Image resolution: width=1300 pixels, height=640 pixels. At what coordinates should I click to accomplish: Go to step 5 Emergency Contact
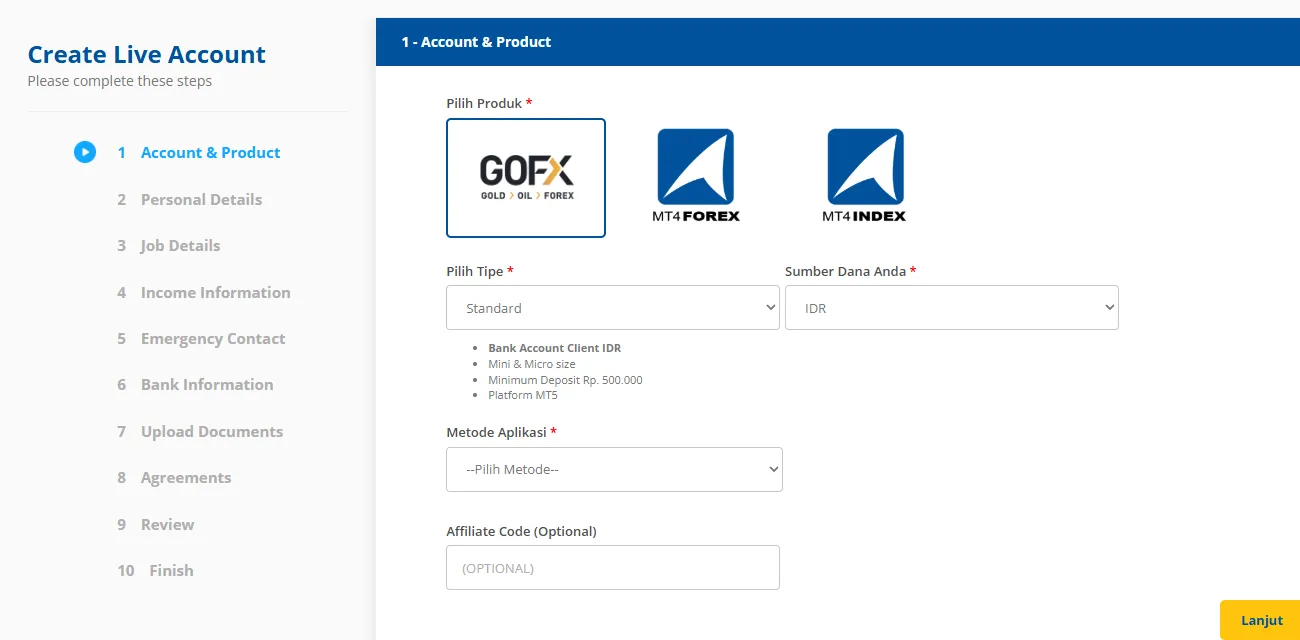[x=201, y=339]
